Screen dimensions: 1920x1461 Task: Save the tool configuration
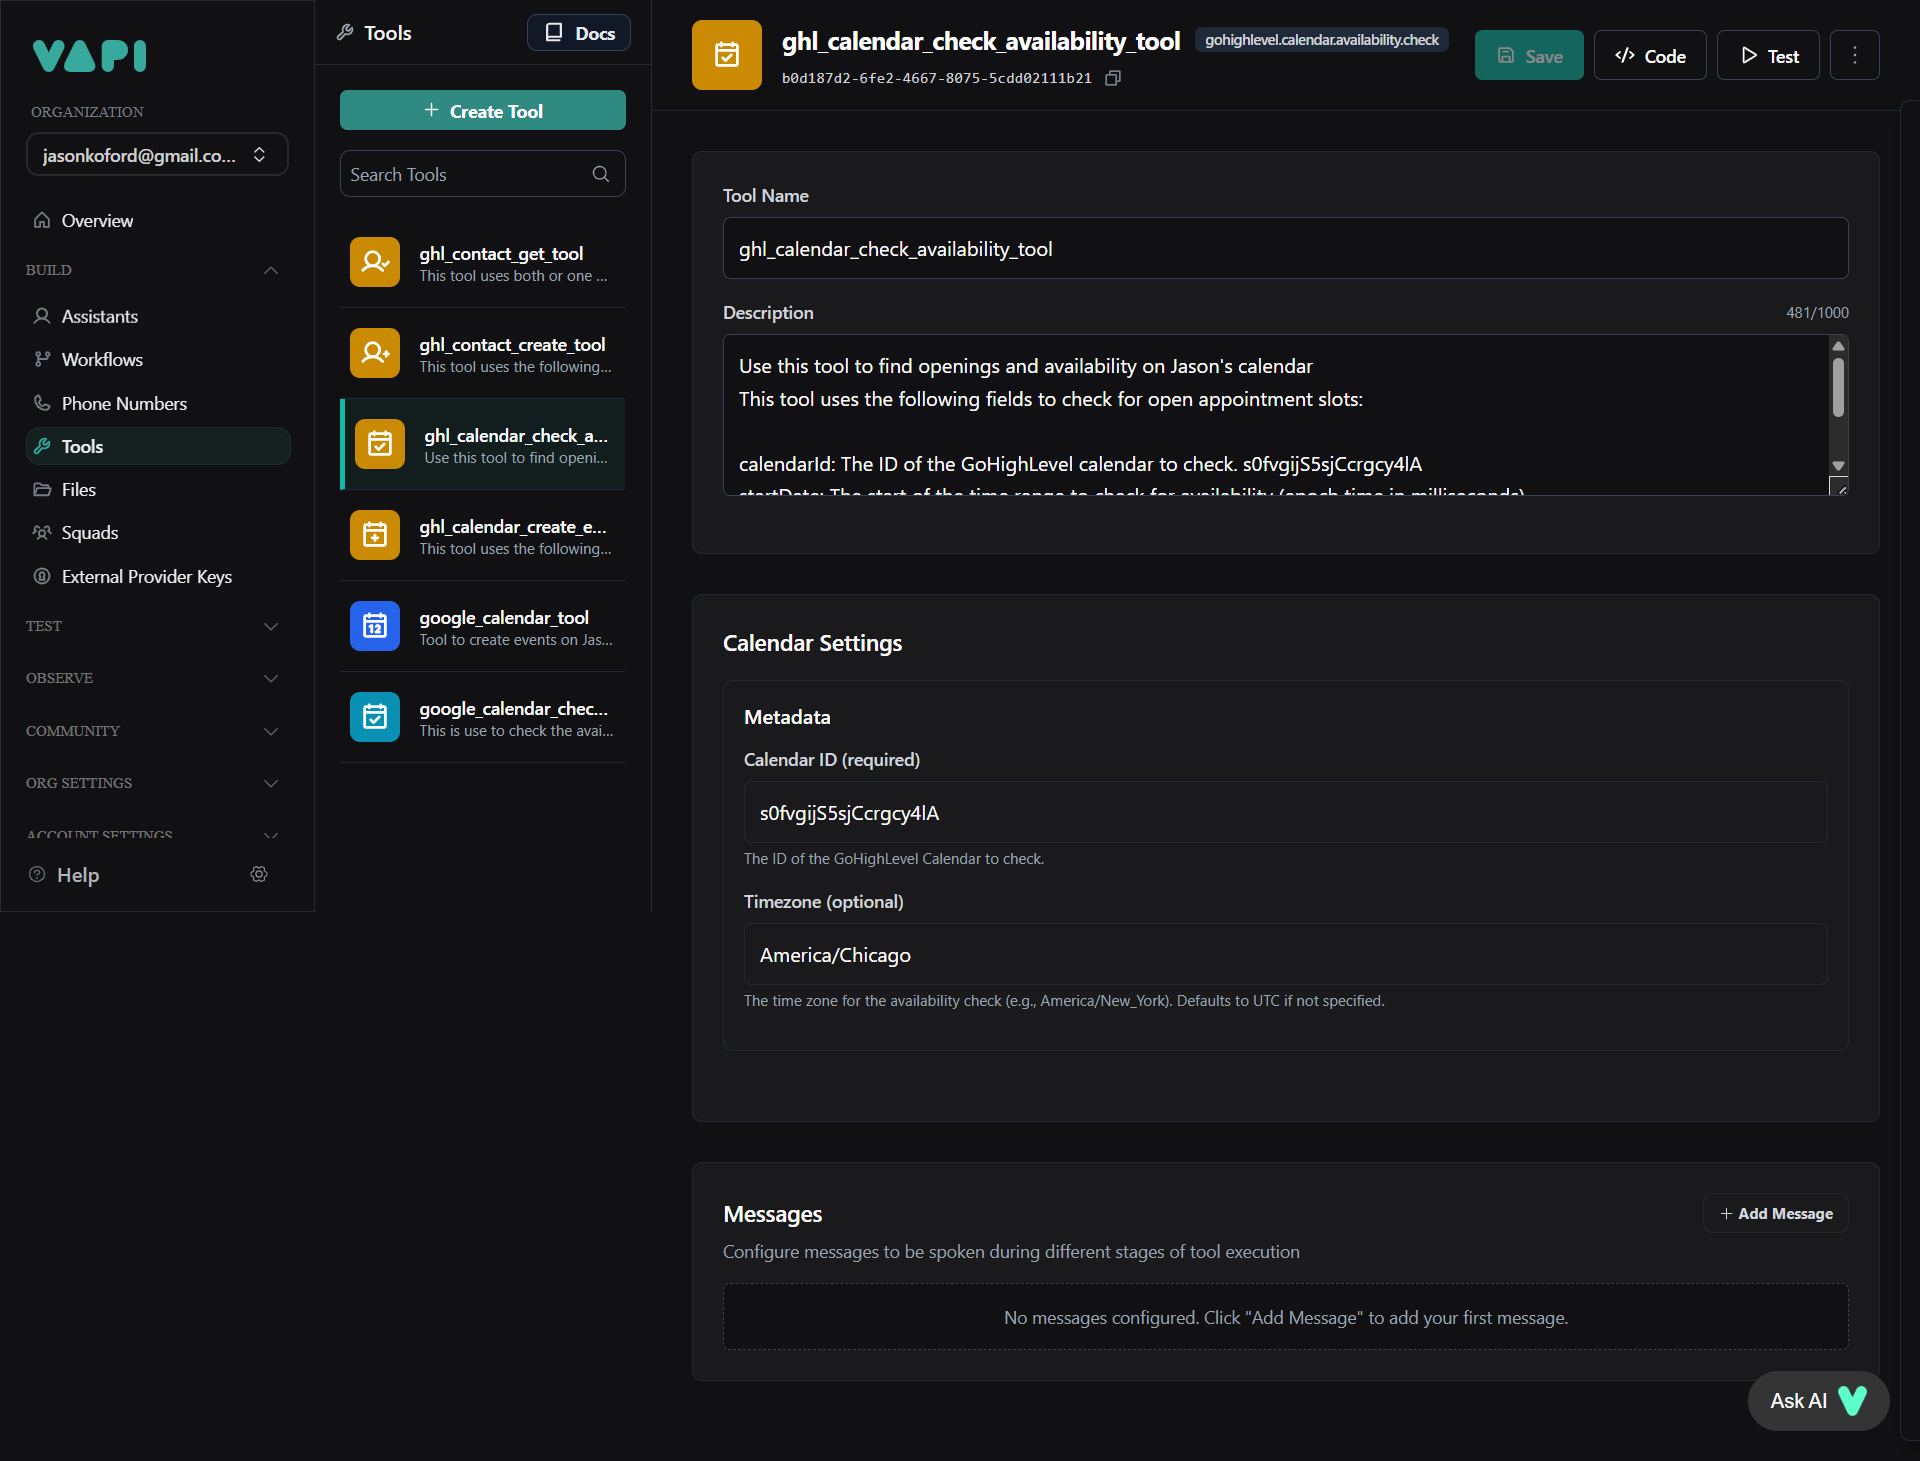click(x=1528, y=55)
